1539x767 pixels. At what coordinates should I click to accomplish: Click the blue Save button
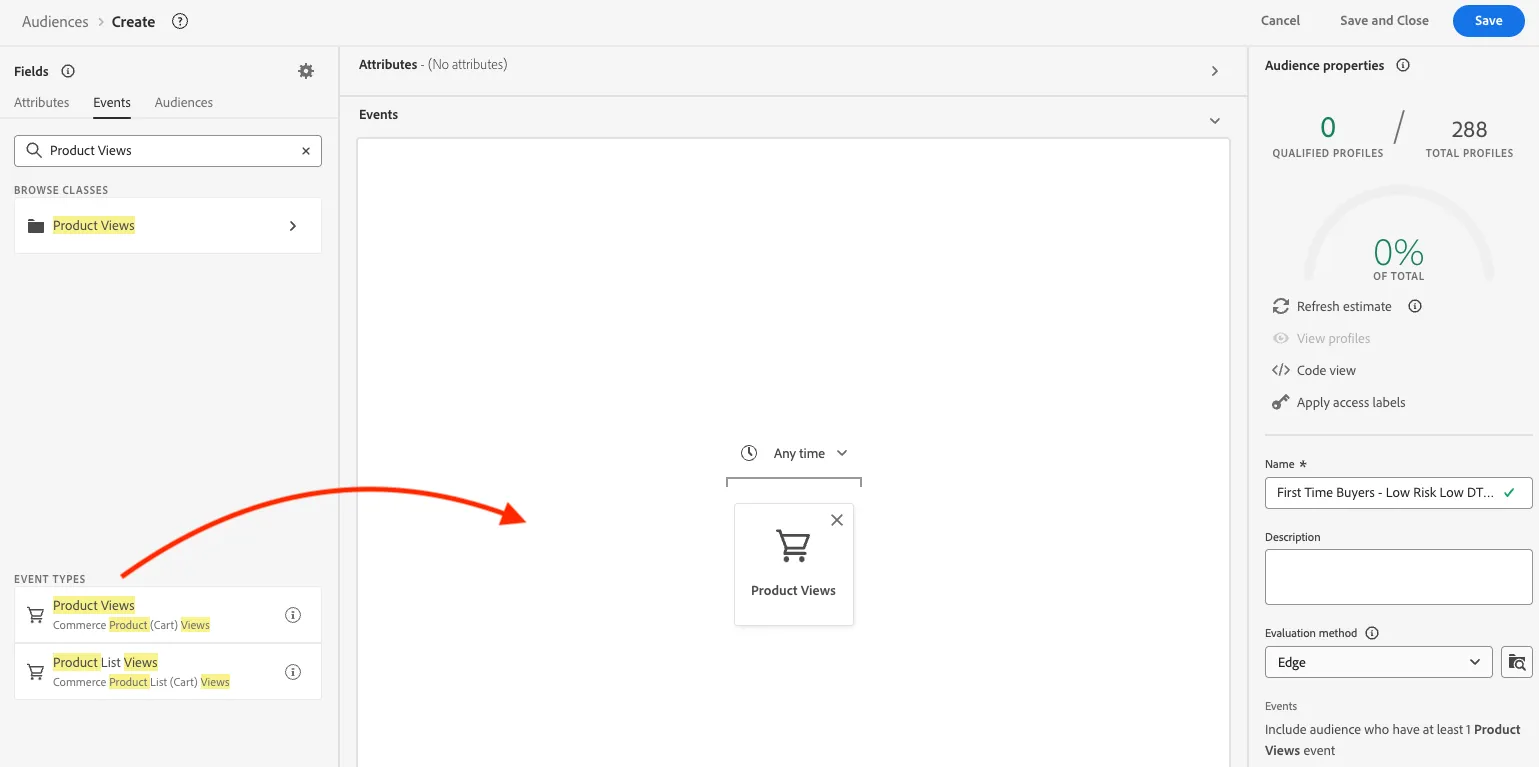click(x=1488, y=21)
